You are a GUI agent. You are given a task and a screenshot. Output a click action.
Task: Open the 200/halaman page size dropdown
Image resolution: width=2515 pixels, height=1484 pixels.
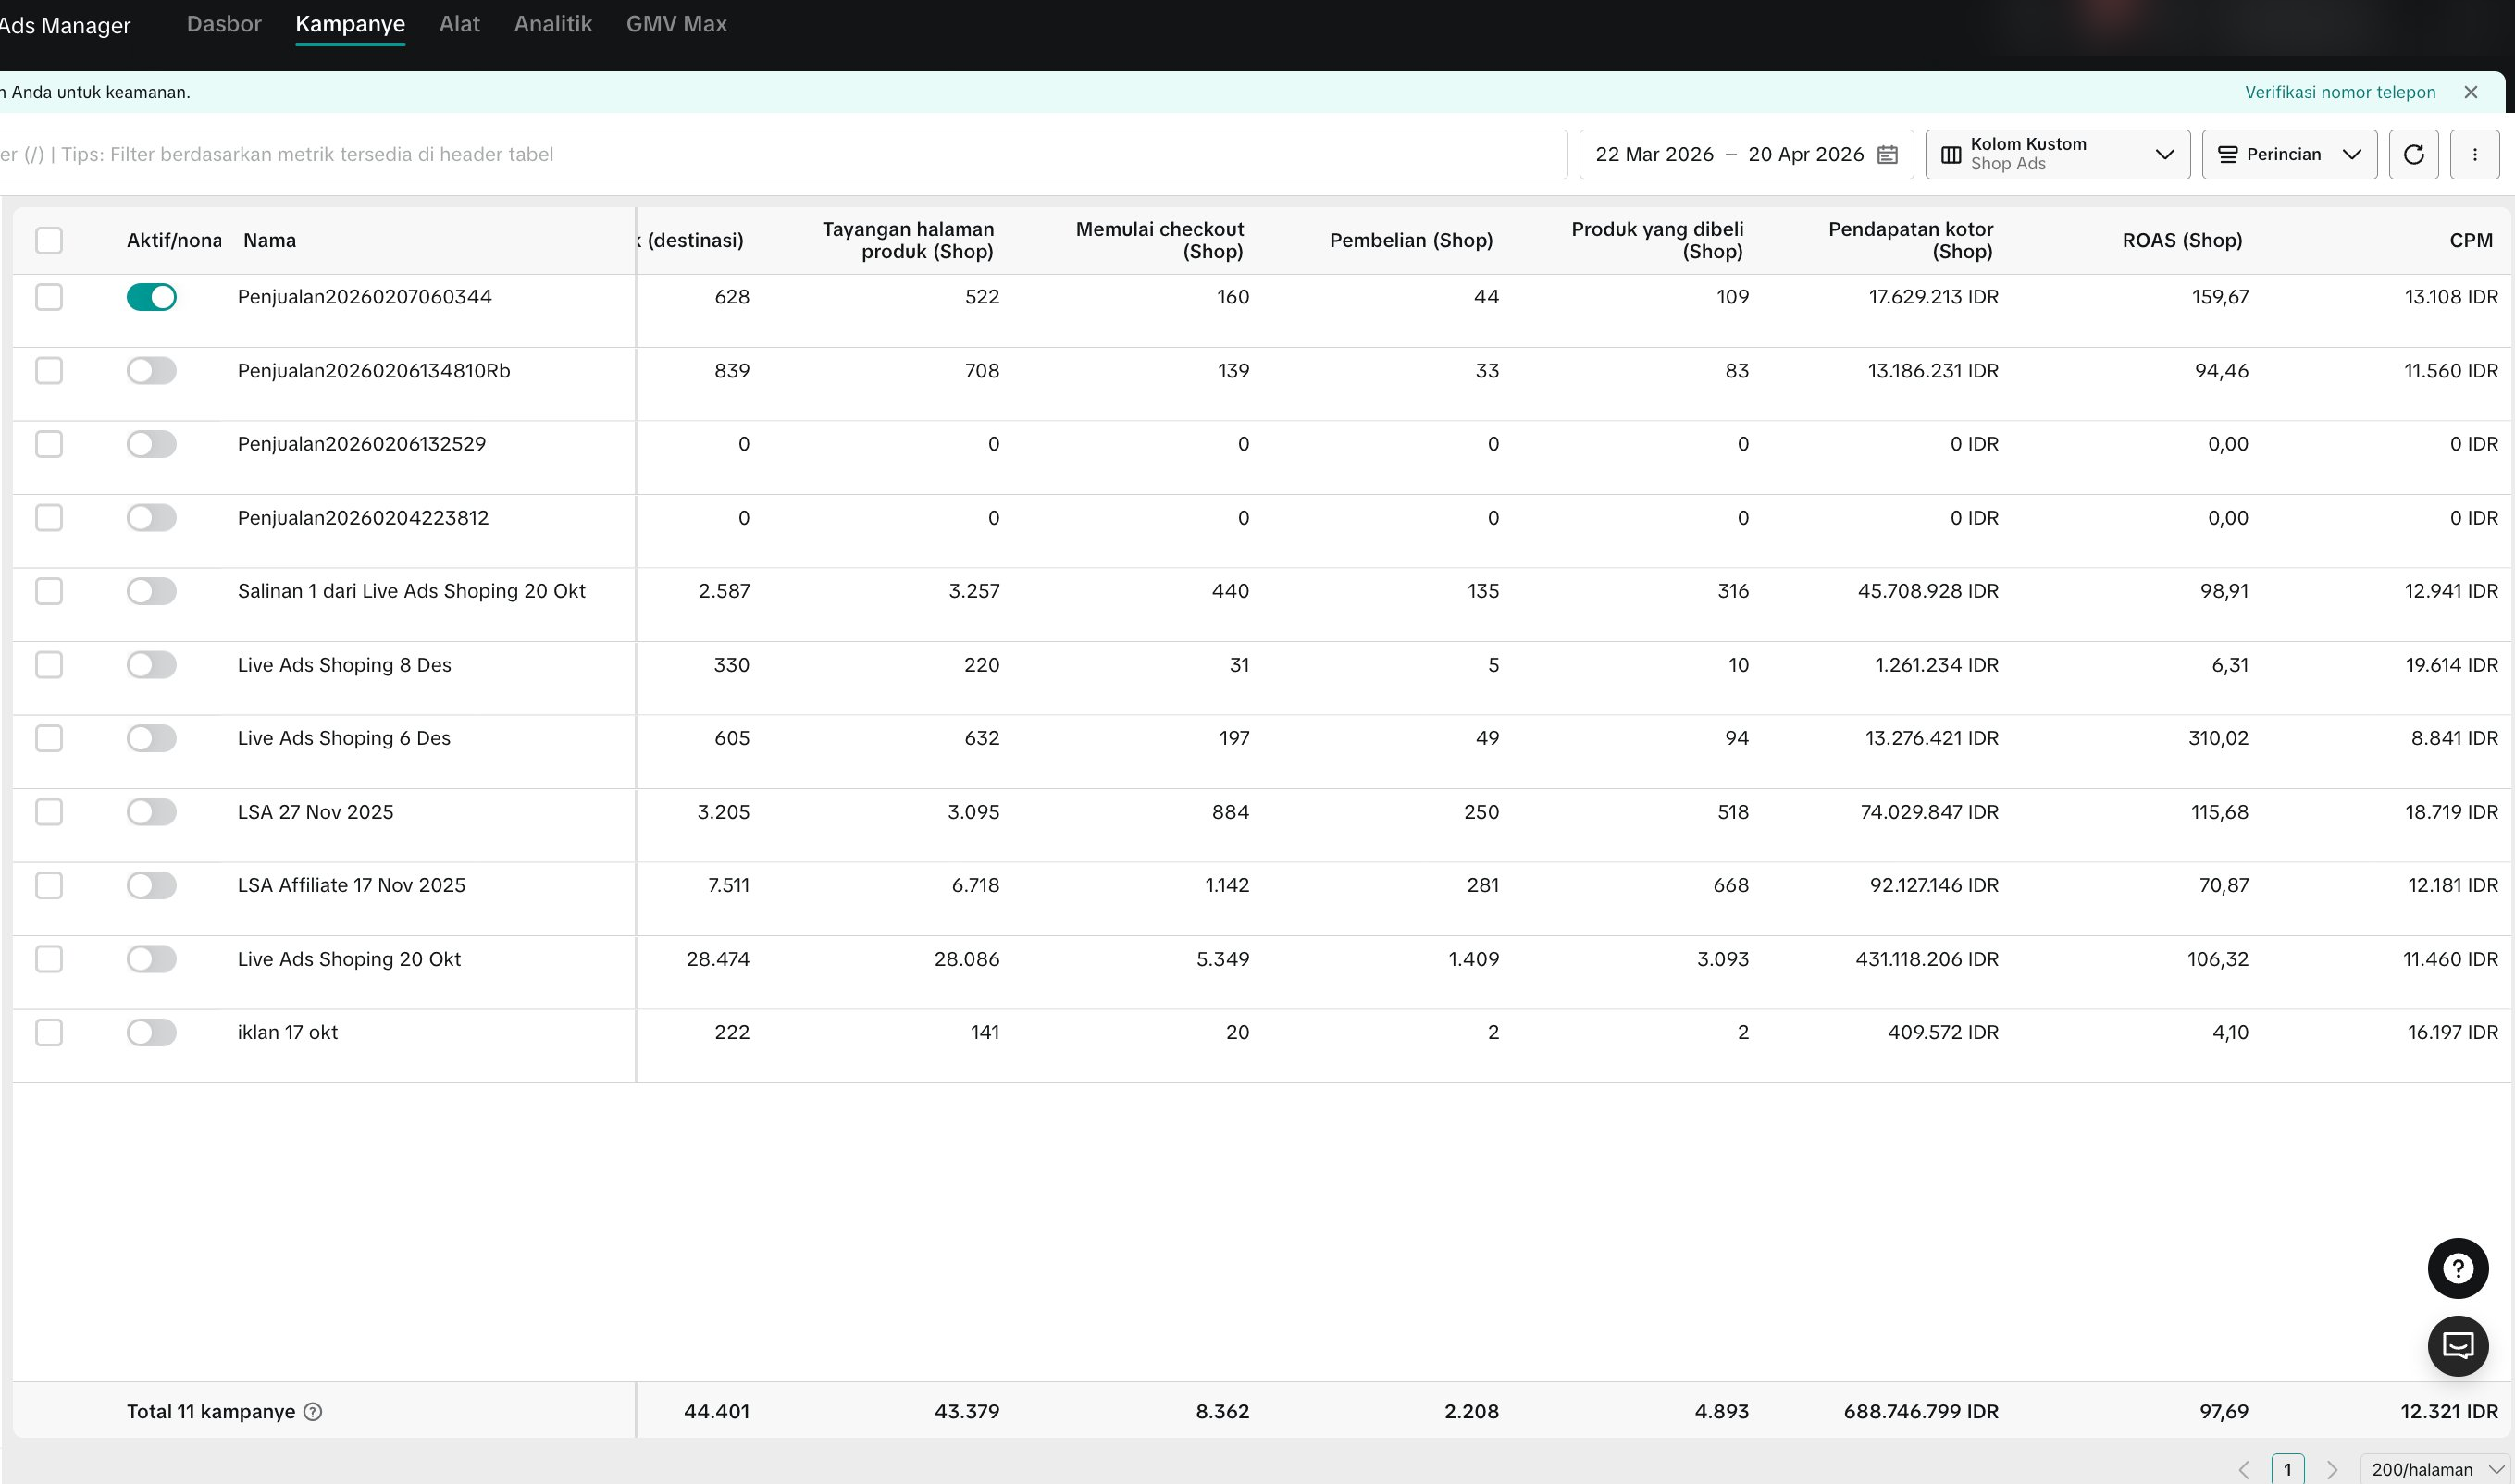2436,1469
